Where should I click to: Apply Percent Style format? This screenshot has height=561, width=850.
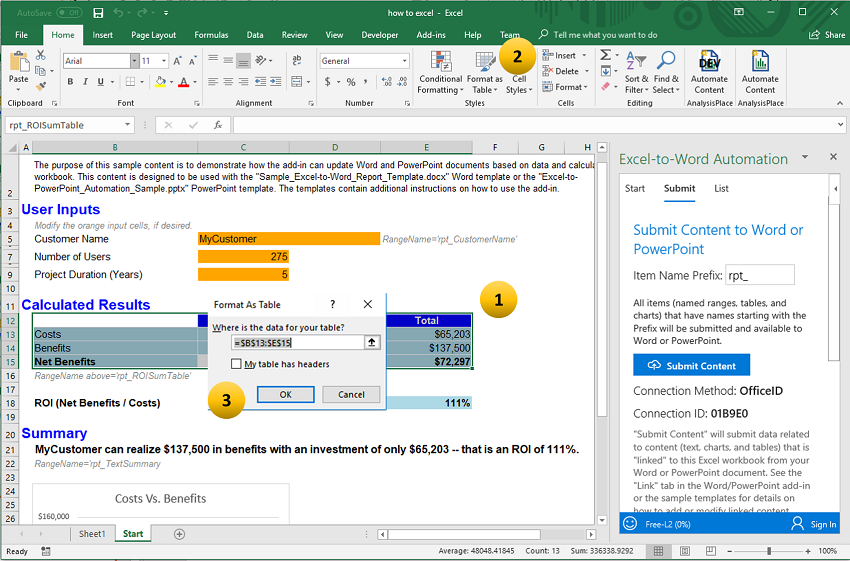[351, 82]
